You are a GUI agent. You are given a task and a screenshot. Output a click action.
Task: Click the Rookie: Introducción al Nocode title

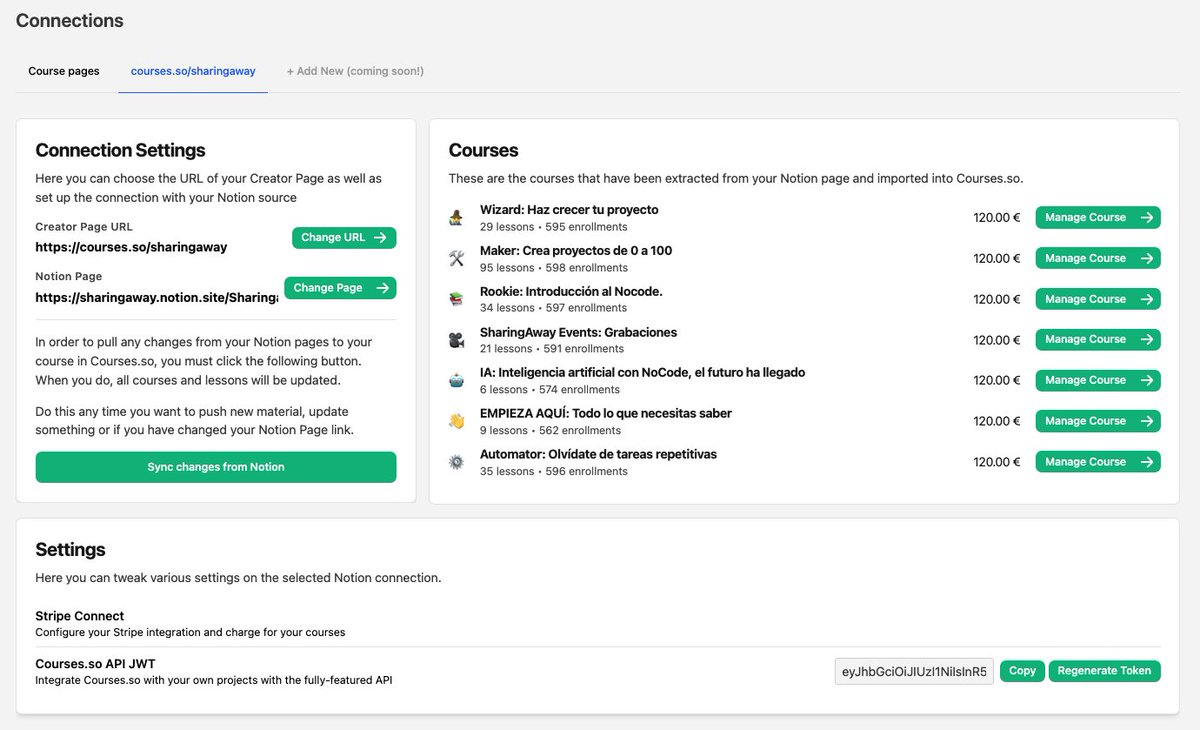click(x=571, y=292)
